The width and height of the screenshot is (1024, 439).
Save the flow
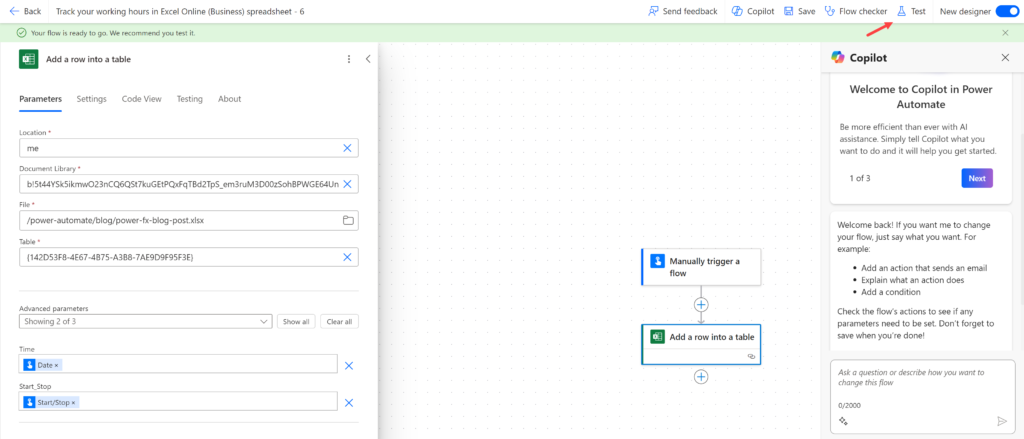tap(799, 11)
